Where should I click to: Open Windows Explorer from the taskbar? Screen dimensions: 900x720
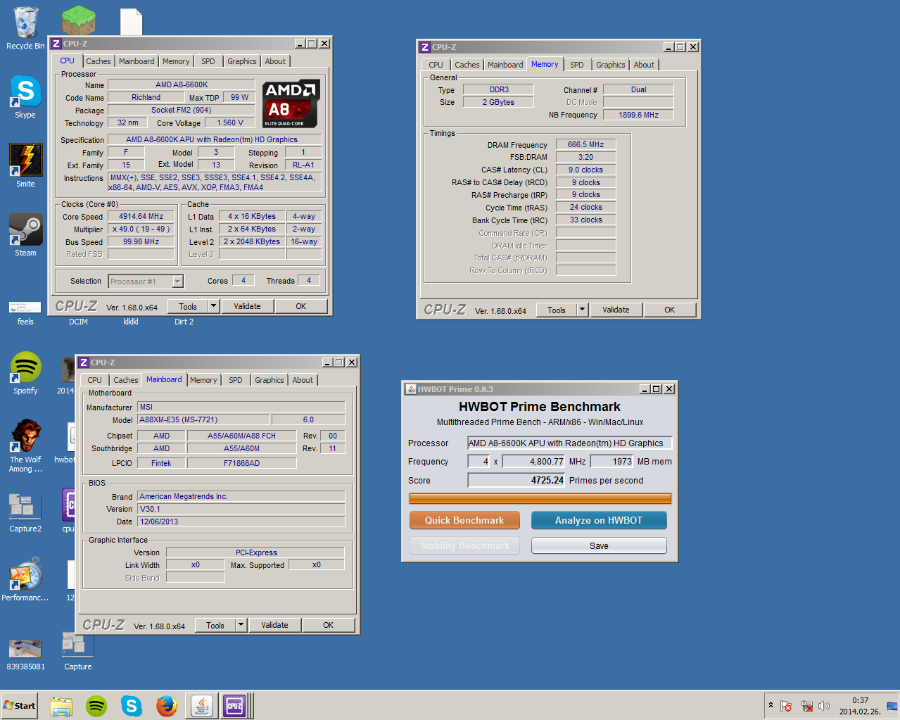coord(61,706)
